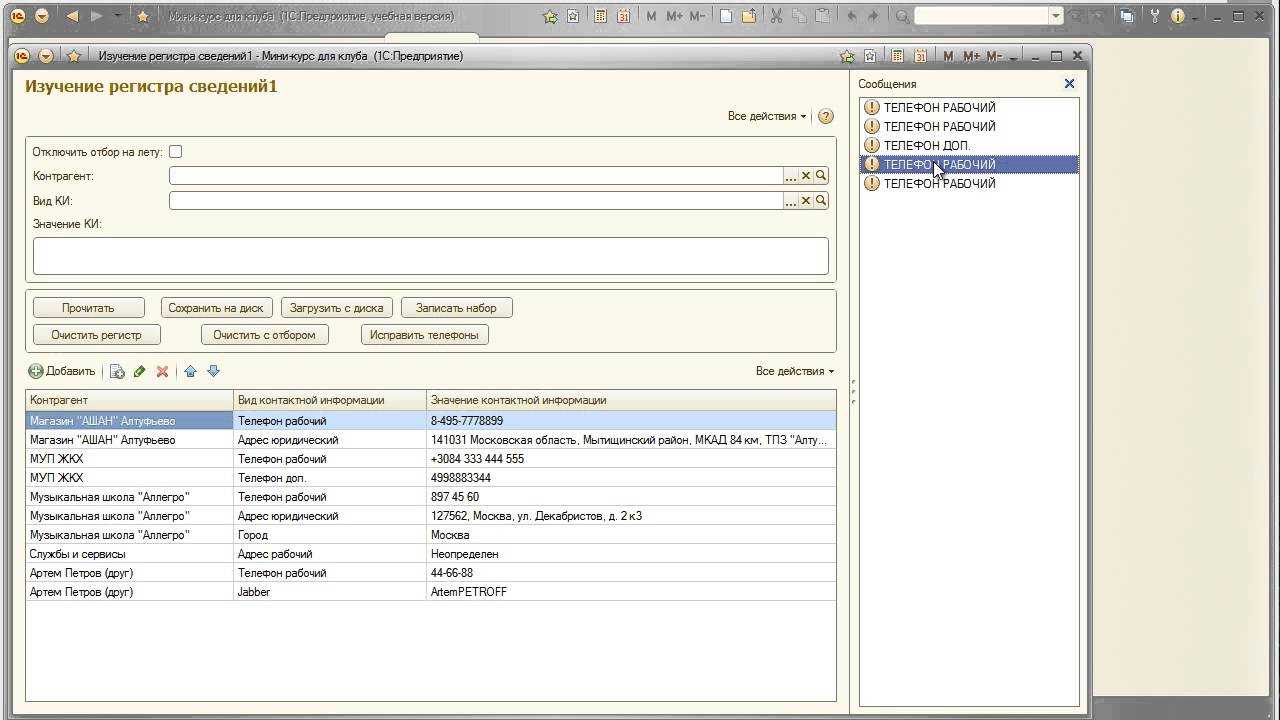The width and height of the screenshot is (1280, 720).
Task: Click the 'Записать набор' button
Action: (x=456, y=308)
